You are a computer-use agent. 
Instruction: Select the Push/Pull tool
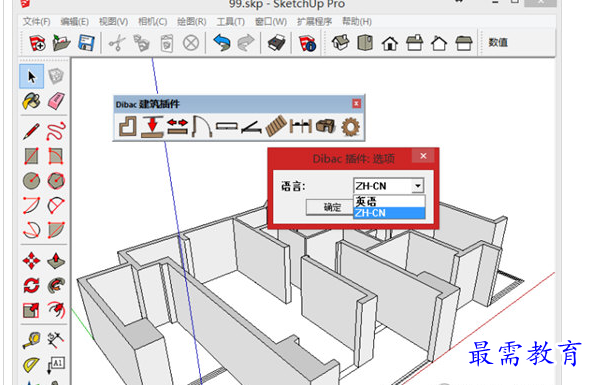click(x=56, y=260)
